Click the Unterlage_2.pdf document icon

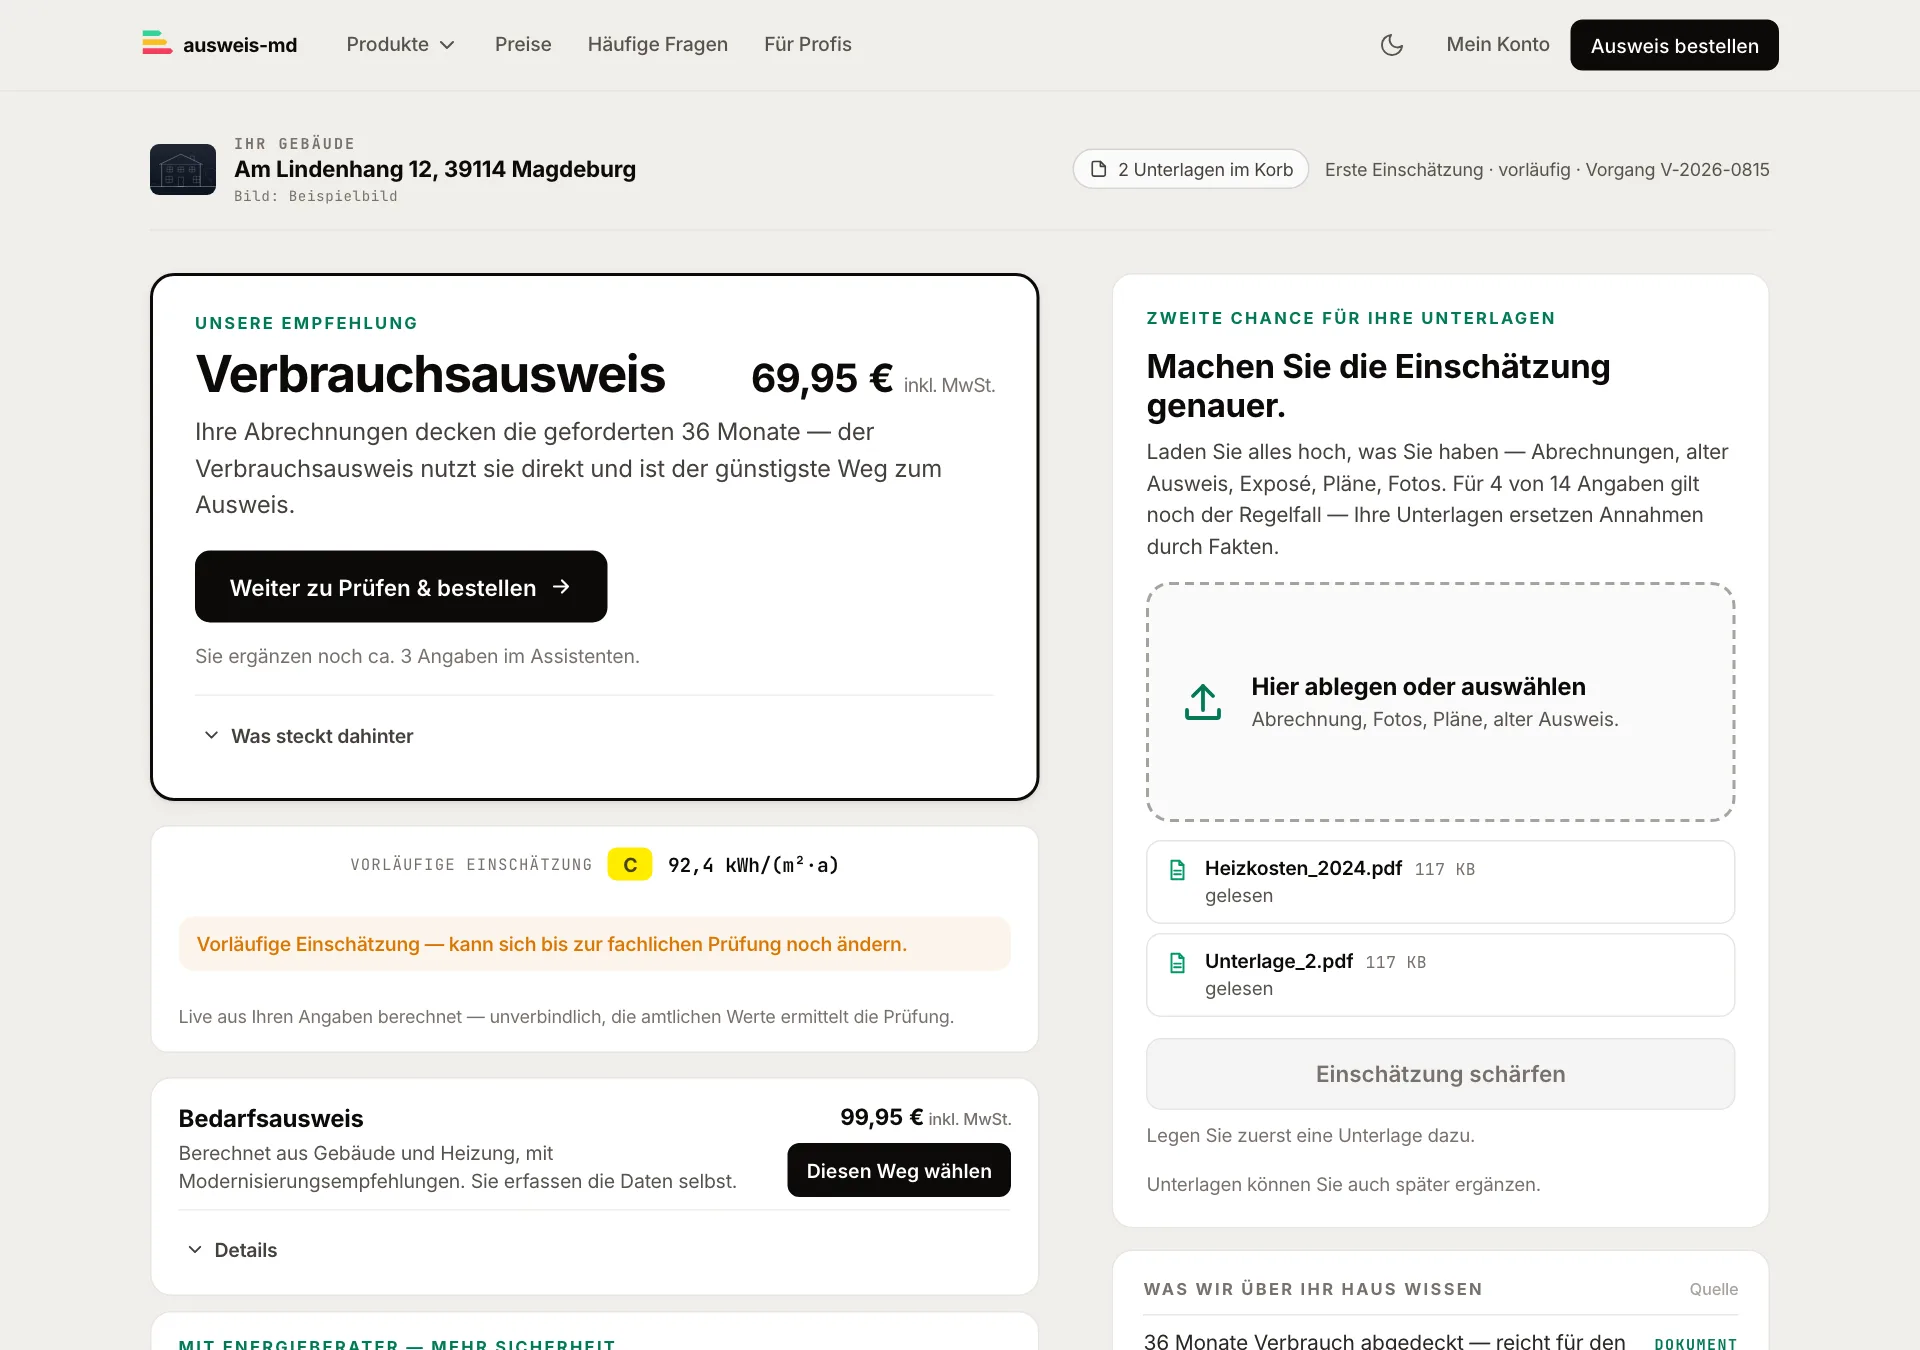pos(1178,963)
